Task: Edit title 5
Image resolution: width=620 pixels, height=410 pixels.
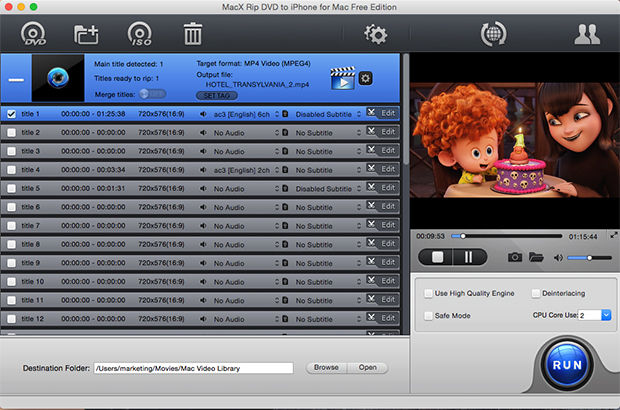Action: tap(388, 187)
